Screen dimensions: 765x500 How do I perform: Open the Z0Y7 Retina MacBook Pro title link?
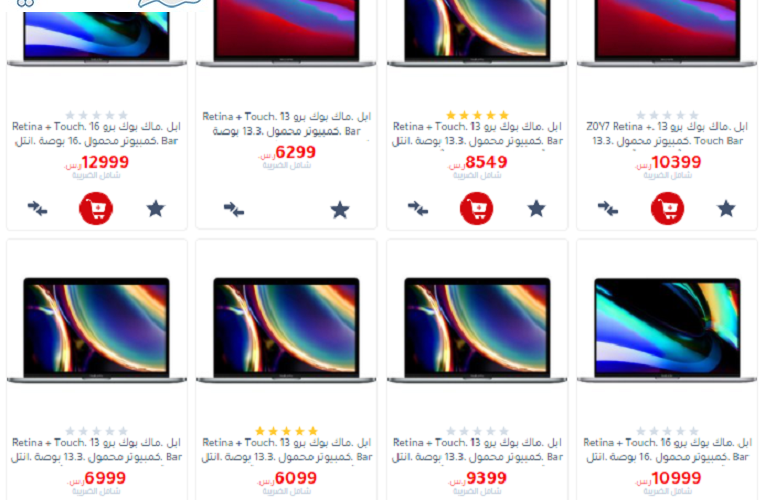click(x=667, y=134)
